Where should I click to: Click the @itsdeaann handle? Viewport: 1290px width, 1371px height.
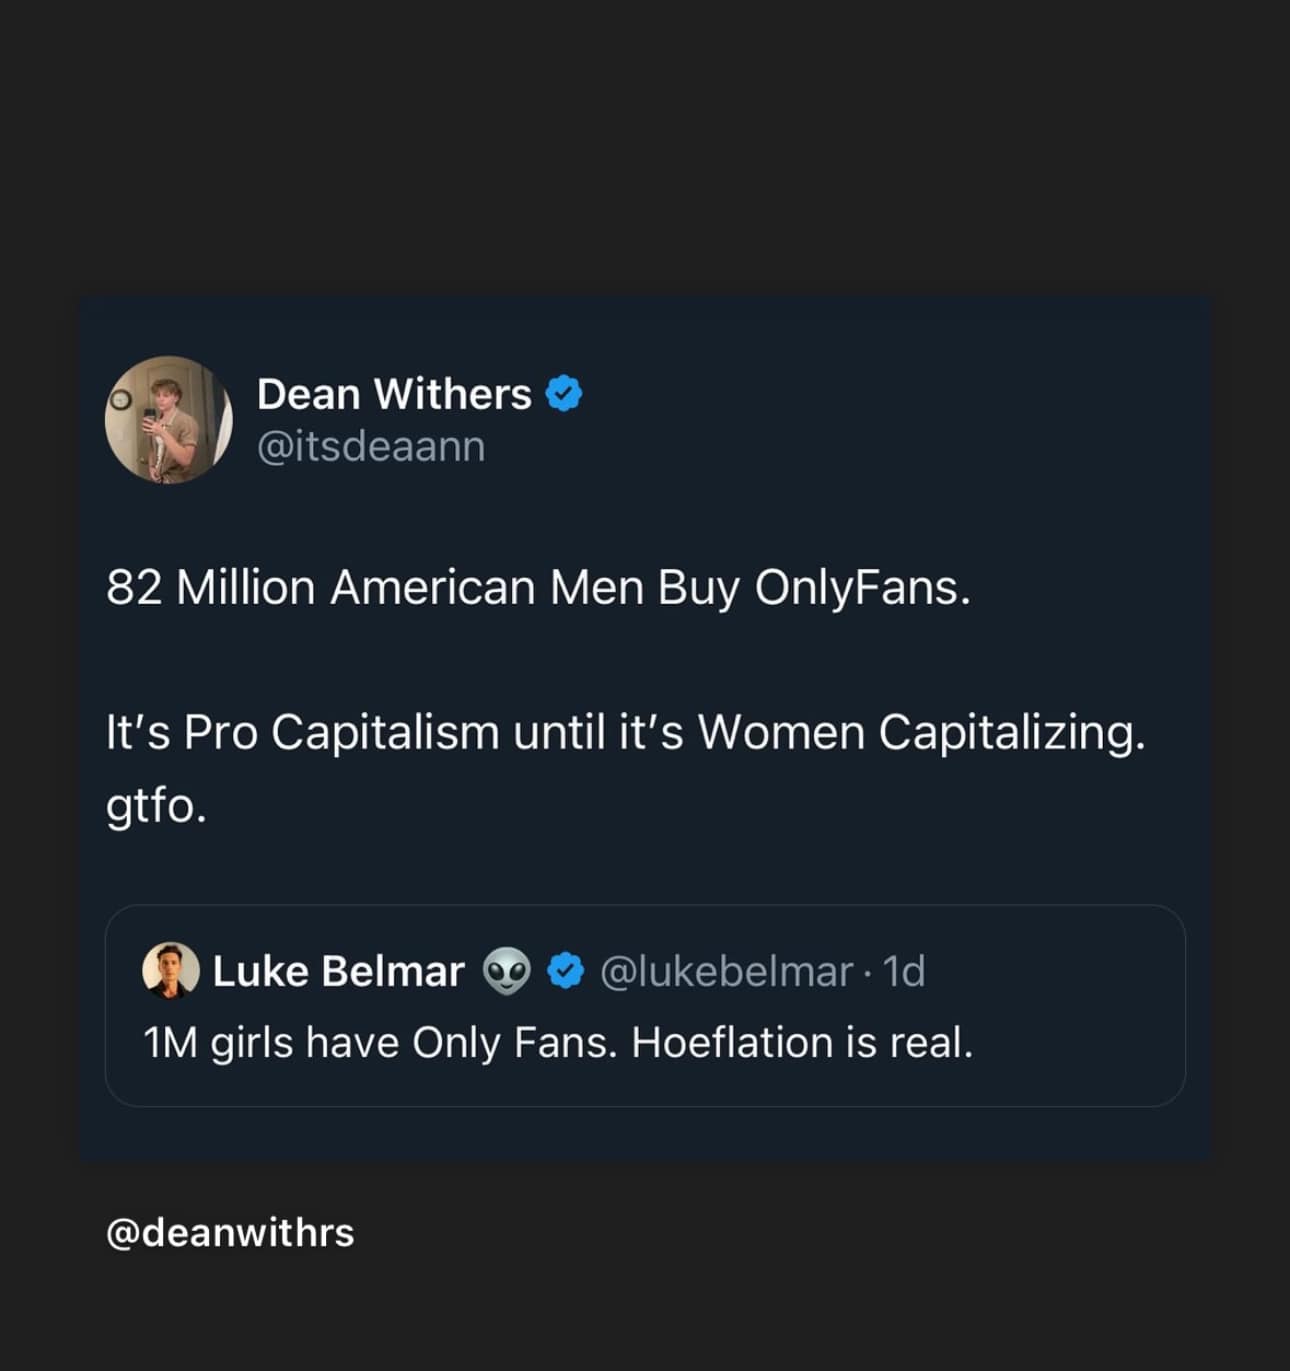click(x=371, y=446)
